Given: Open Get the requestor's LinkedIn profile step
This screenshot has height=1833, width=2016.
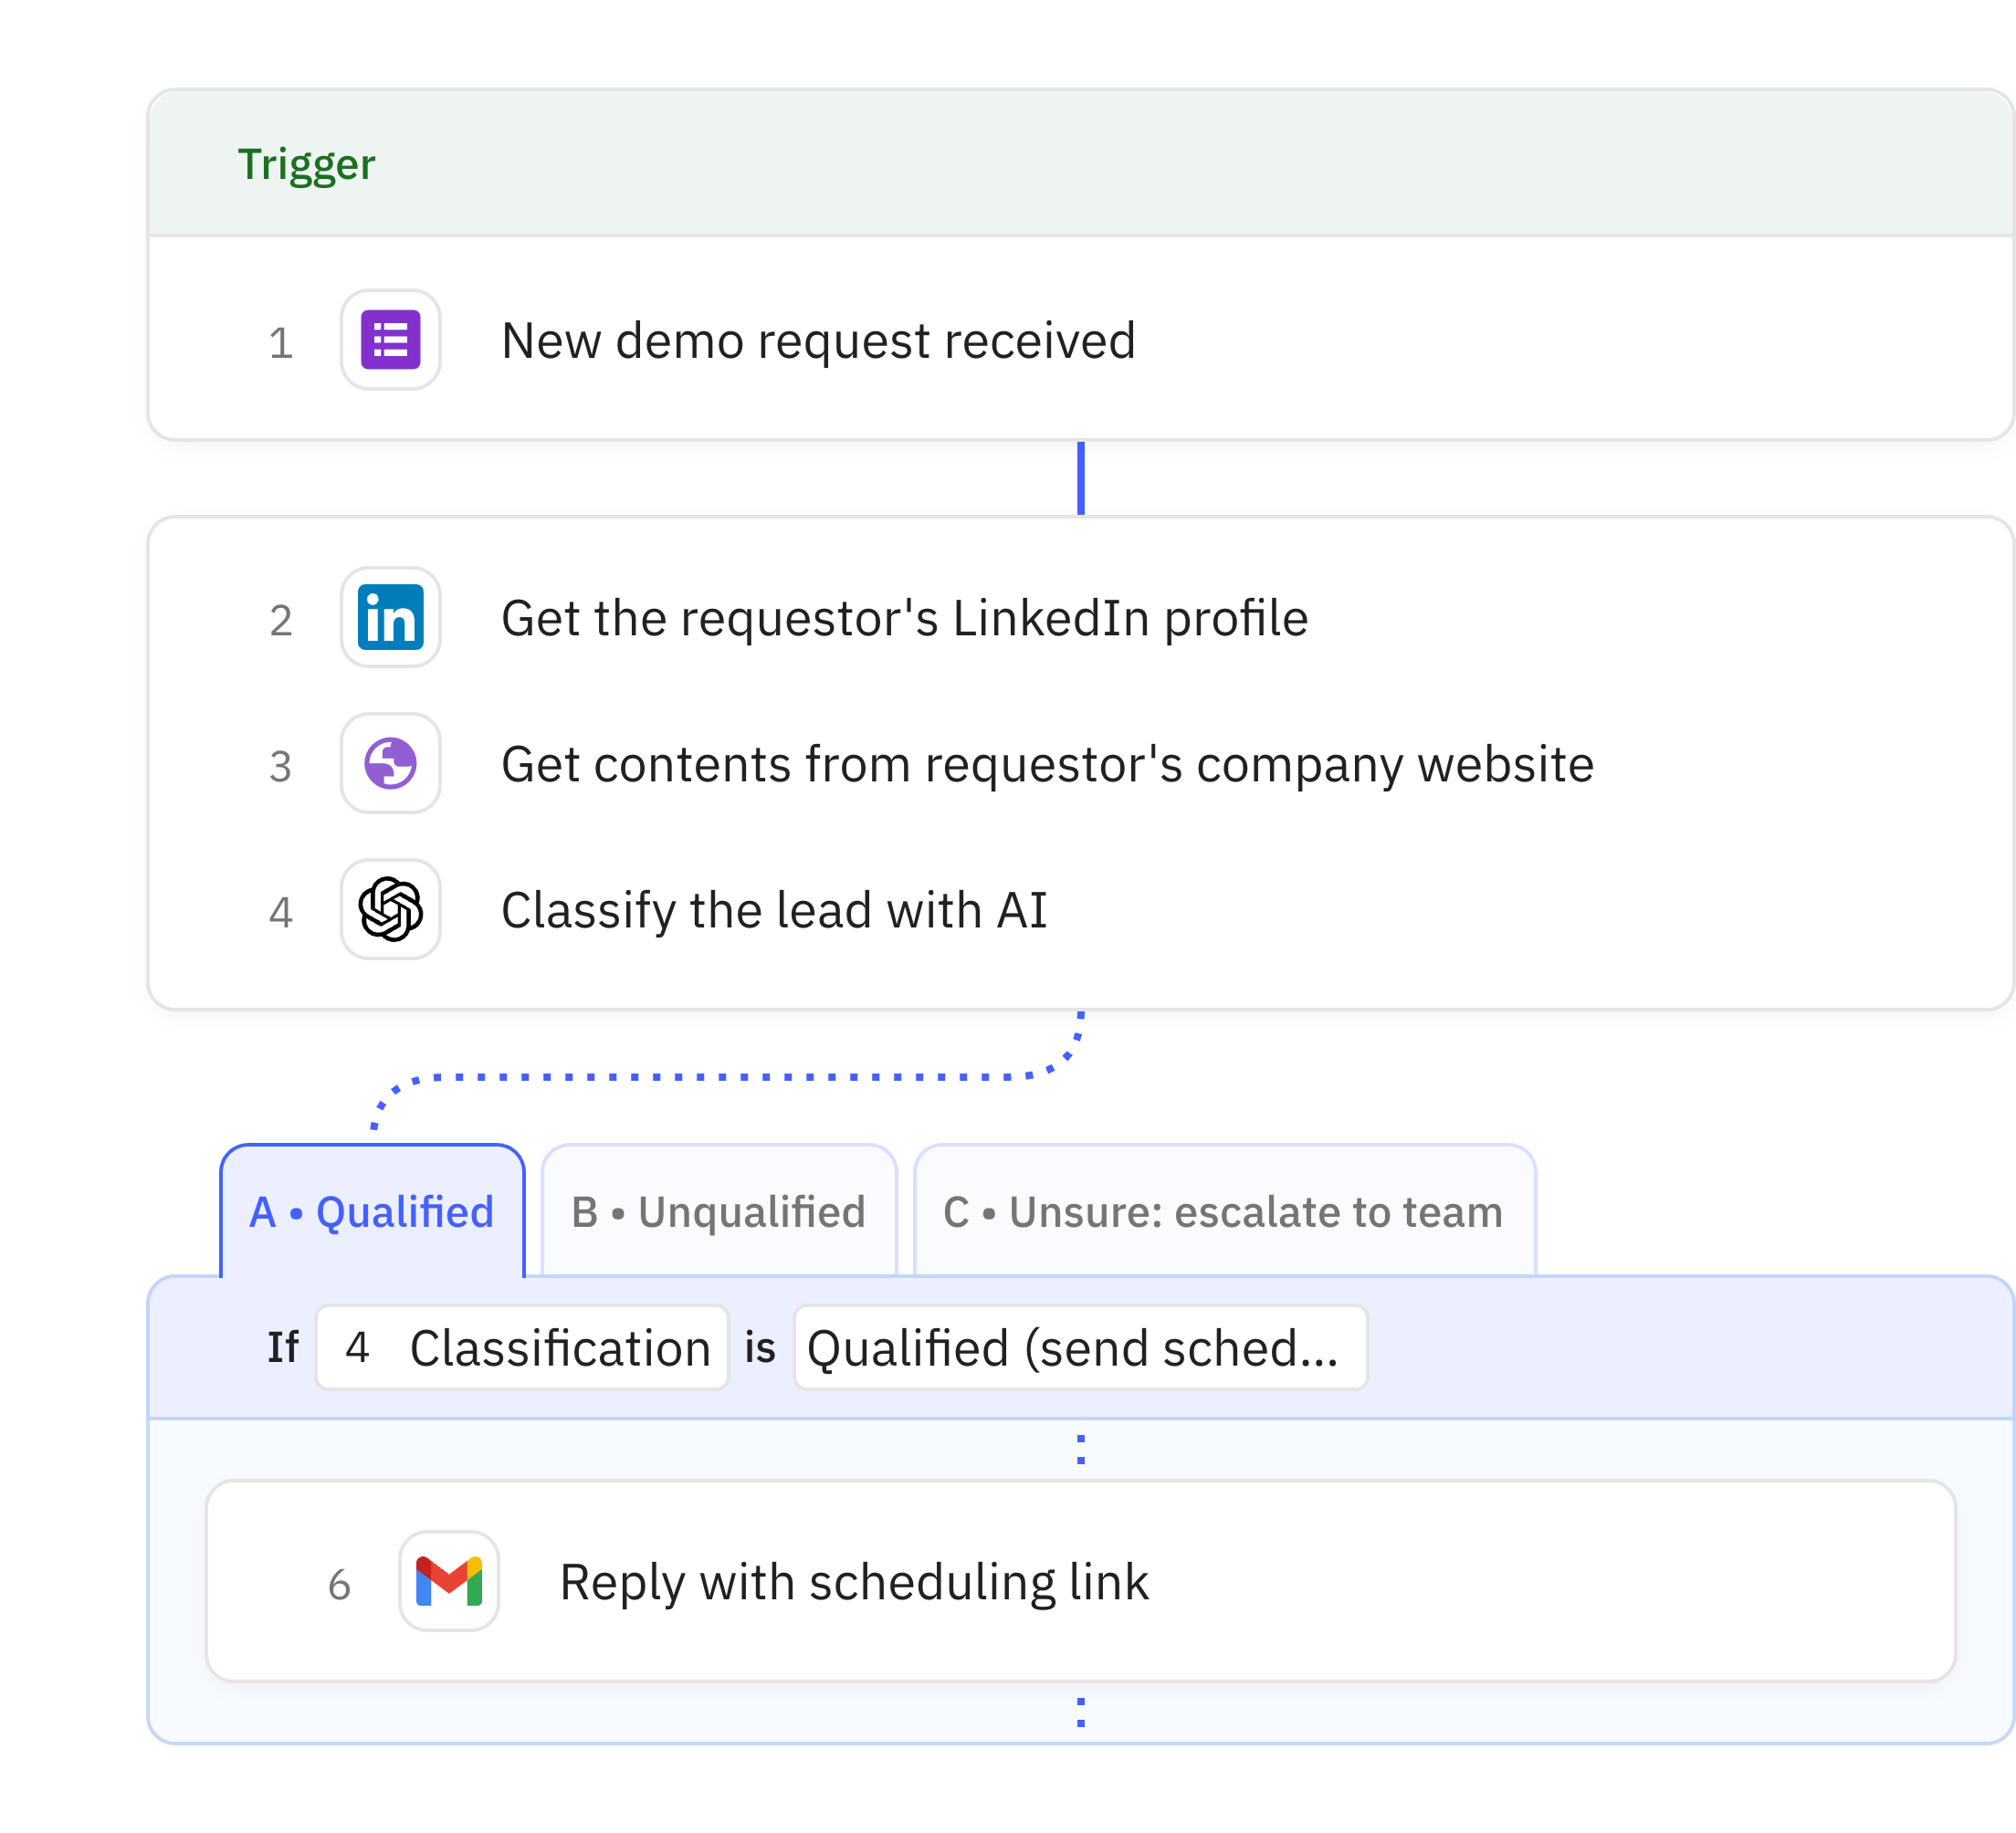Looking at the screenshot, I should 904,618.
